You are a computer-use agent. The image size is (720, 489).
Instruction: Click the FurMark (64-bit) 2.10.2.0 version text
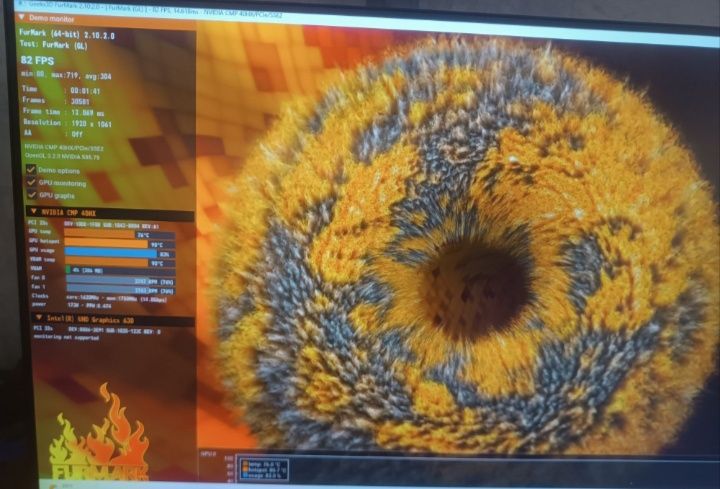(67, 35)
